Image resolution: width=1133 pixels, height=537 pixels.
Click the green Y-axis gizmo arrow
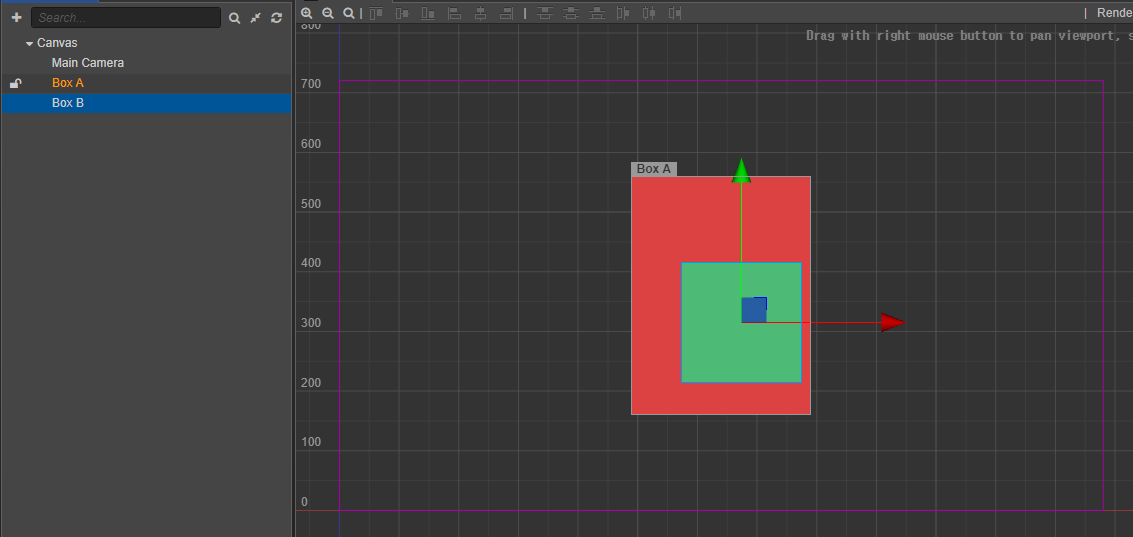coord(741,171)
